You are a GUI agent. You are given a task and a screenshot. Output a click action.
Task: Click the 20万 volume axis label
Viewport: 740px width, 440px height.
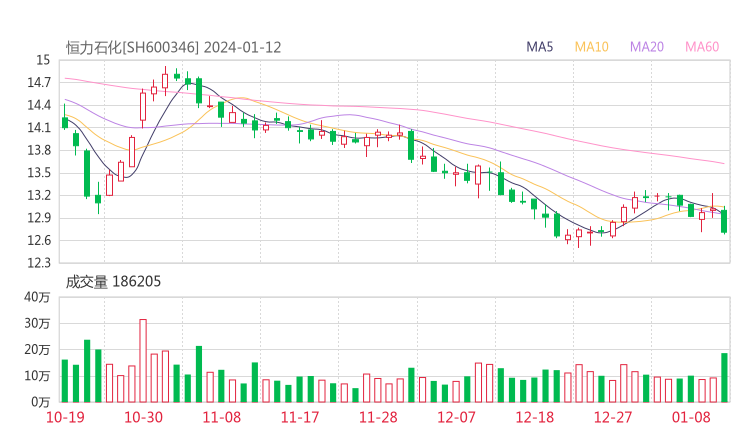[37, 350]
